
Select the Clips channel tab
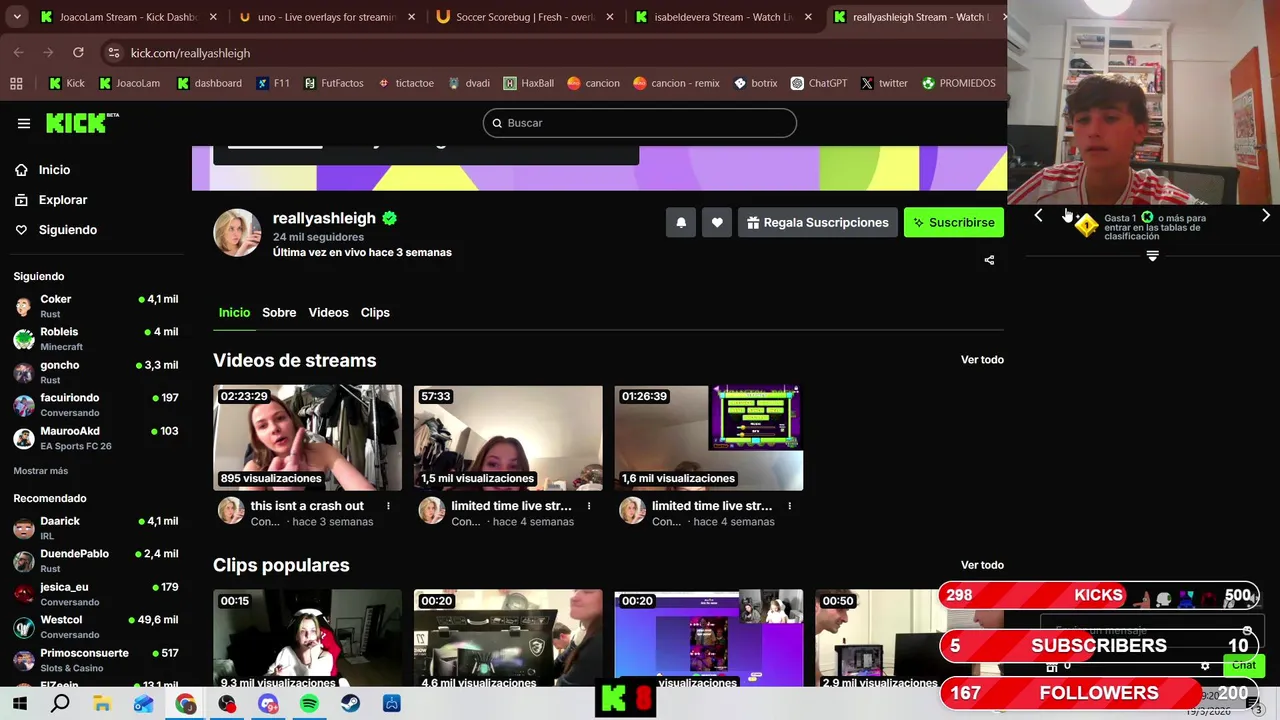click(x=375, y=312)
